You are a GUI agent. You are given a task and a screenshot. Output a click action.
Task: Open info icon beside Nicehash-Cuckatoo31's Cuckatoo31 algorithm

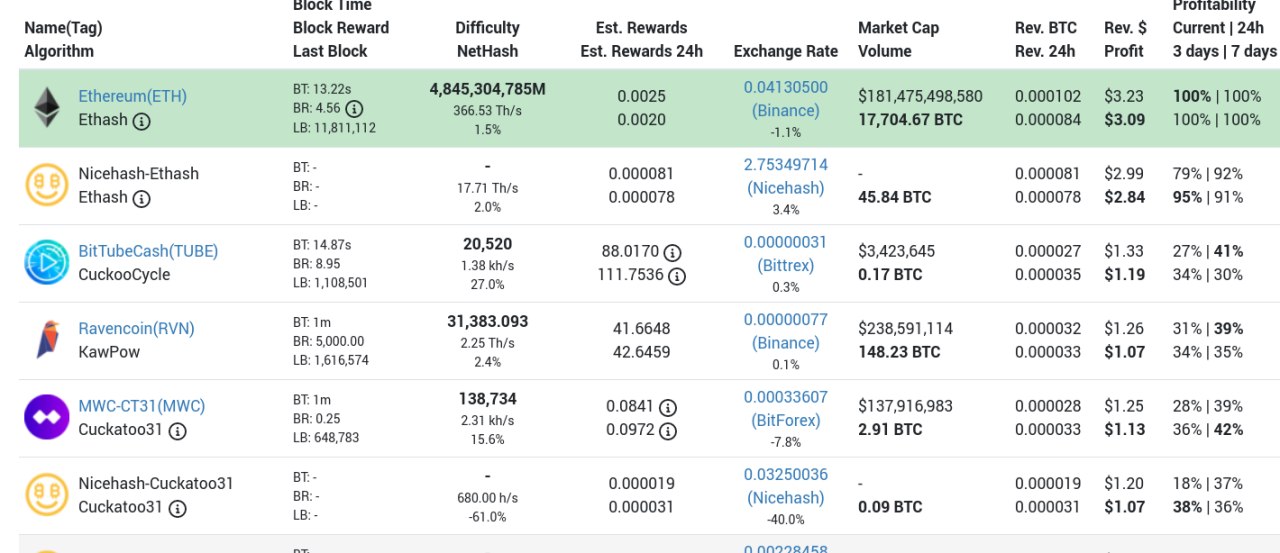click(x=177, y=508)
